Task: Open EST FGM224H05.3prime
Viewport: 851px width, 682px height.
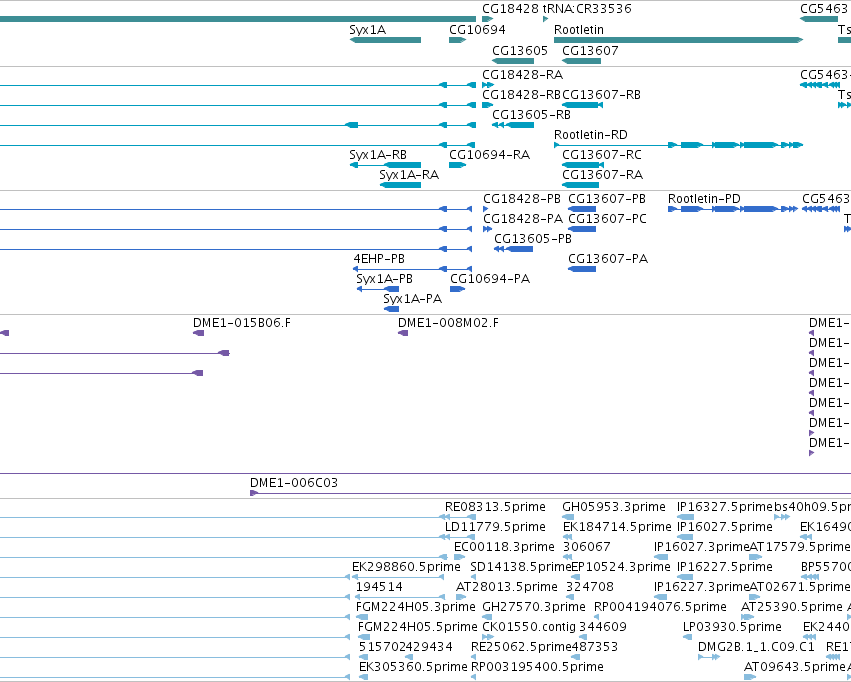Action: tap(416, 607)
